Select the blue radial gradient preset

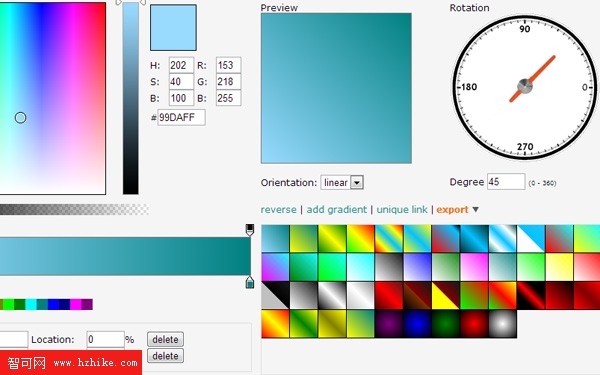pos(417,324)
